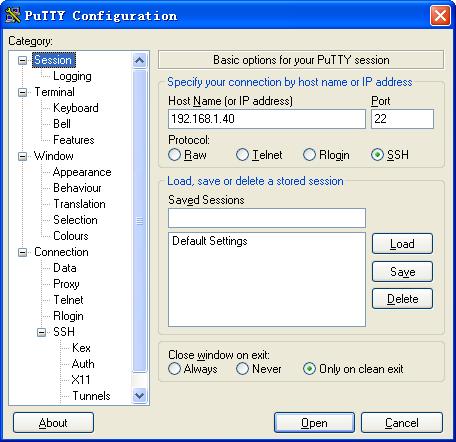Select the Raw protocol radio button
This screenshot has height=442, width=456.
pos(174,155)
